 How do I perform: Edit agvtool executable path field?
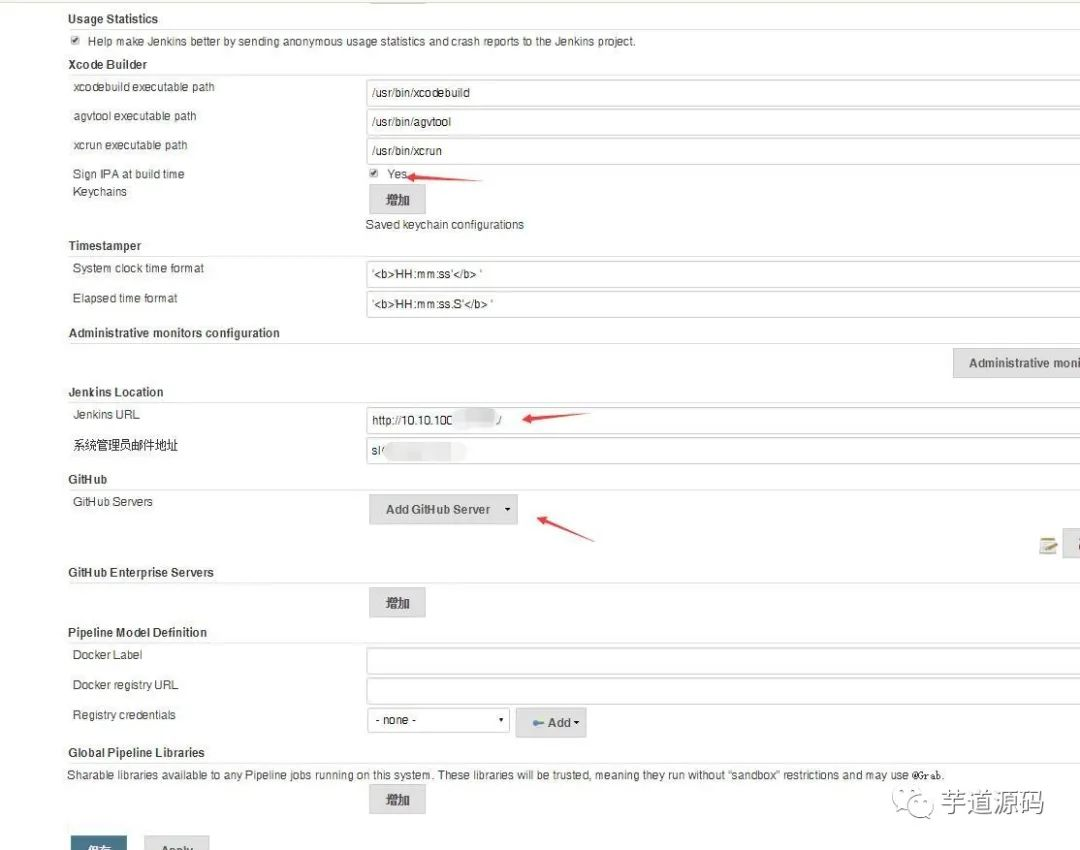coord(723,122)
